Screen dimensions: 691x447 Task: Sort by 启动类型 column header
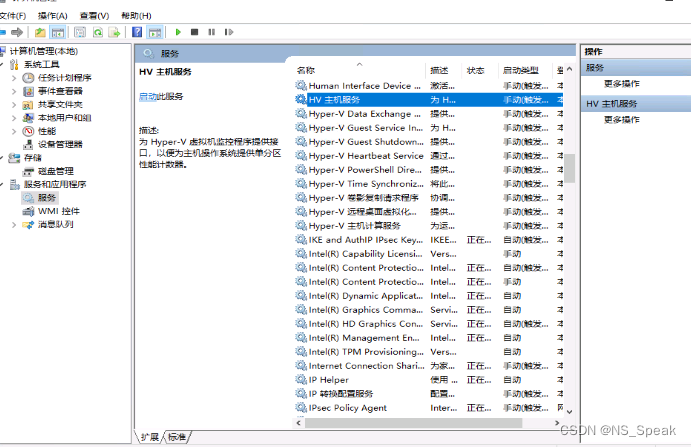pos(525,70)
